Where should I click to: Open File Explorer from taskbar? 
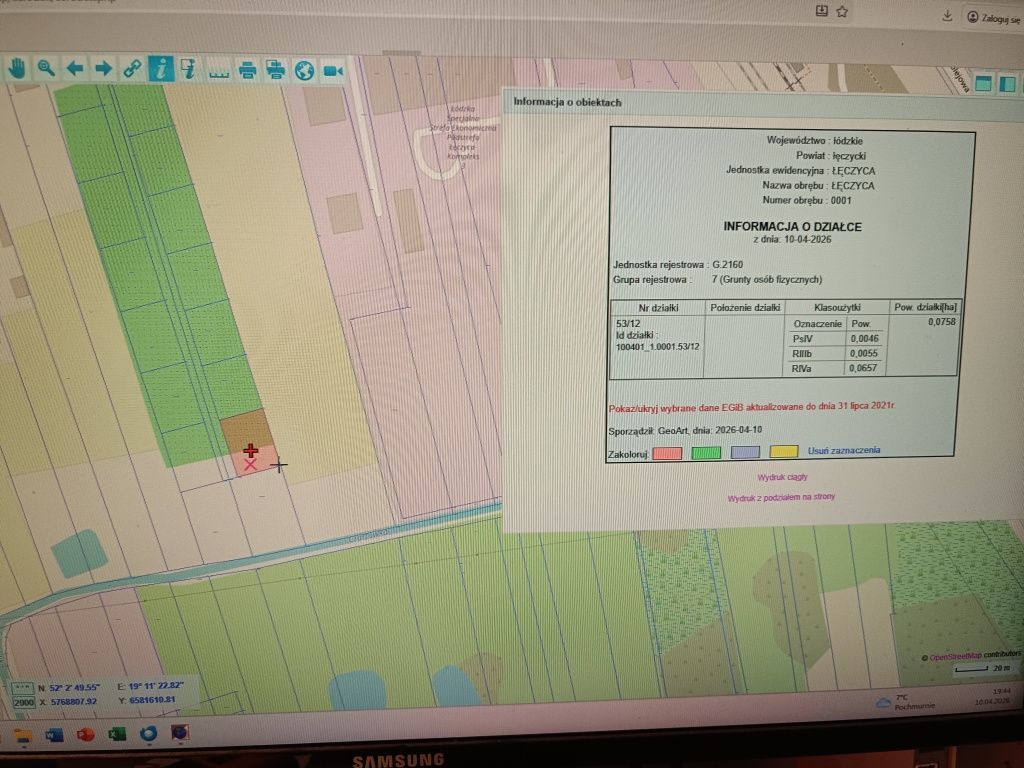(x=24, y=737)
